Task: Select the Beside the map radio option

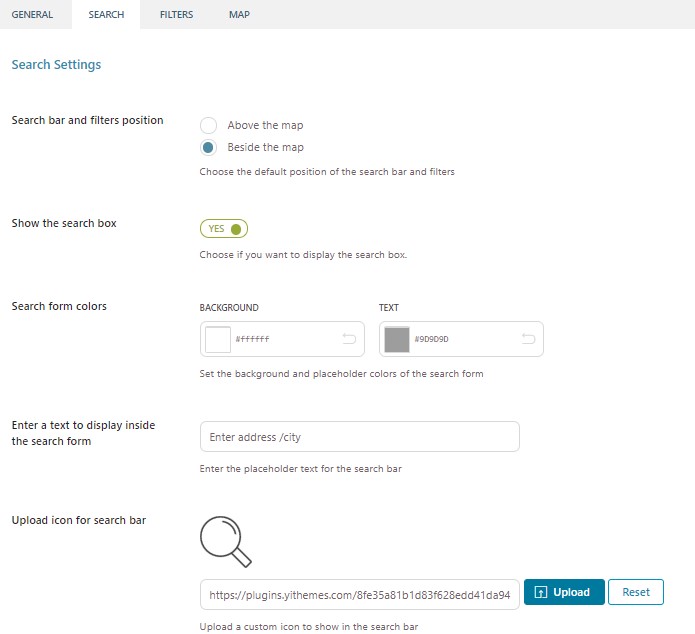Action: pos(208,147)
